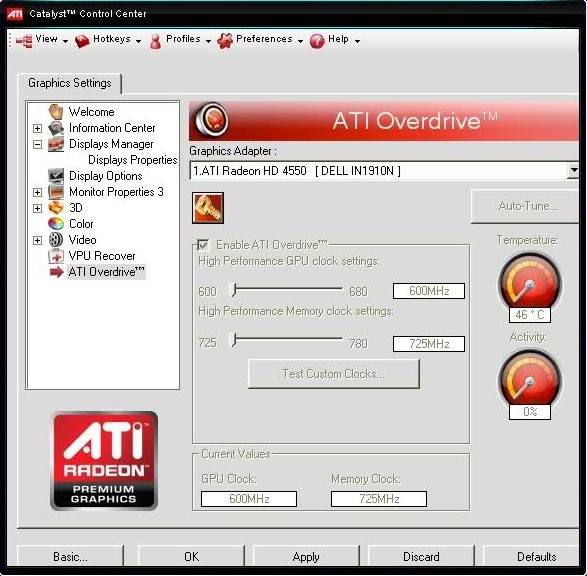Click the Display Options monitor icon
The width and height of the screenshot is (587, 576).
pos(56,176)
